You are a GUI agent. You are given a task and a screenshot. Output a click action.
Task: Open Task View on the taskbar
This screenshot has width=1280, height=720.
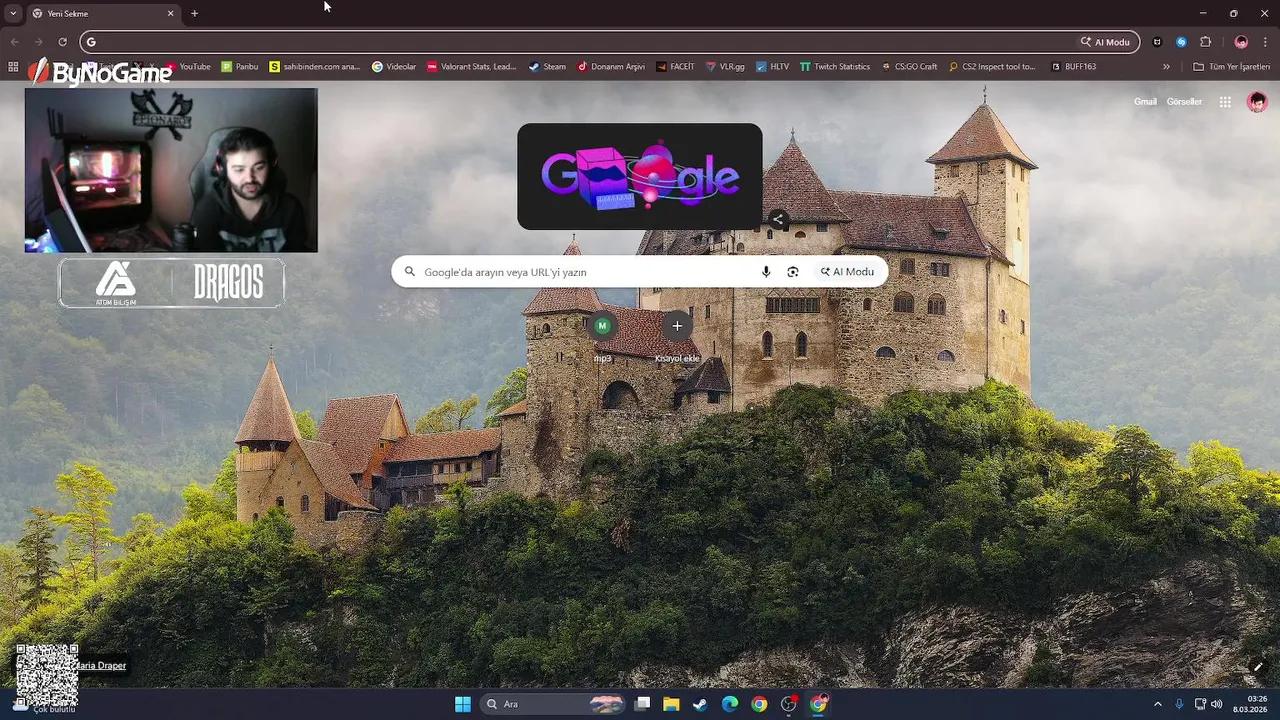643,704
